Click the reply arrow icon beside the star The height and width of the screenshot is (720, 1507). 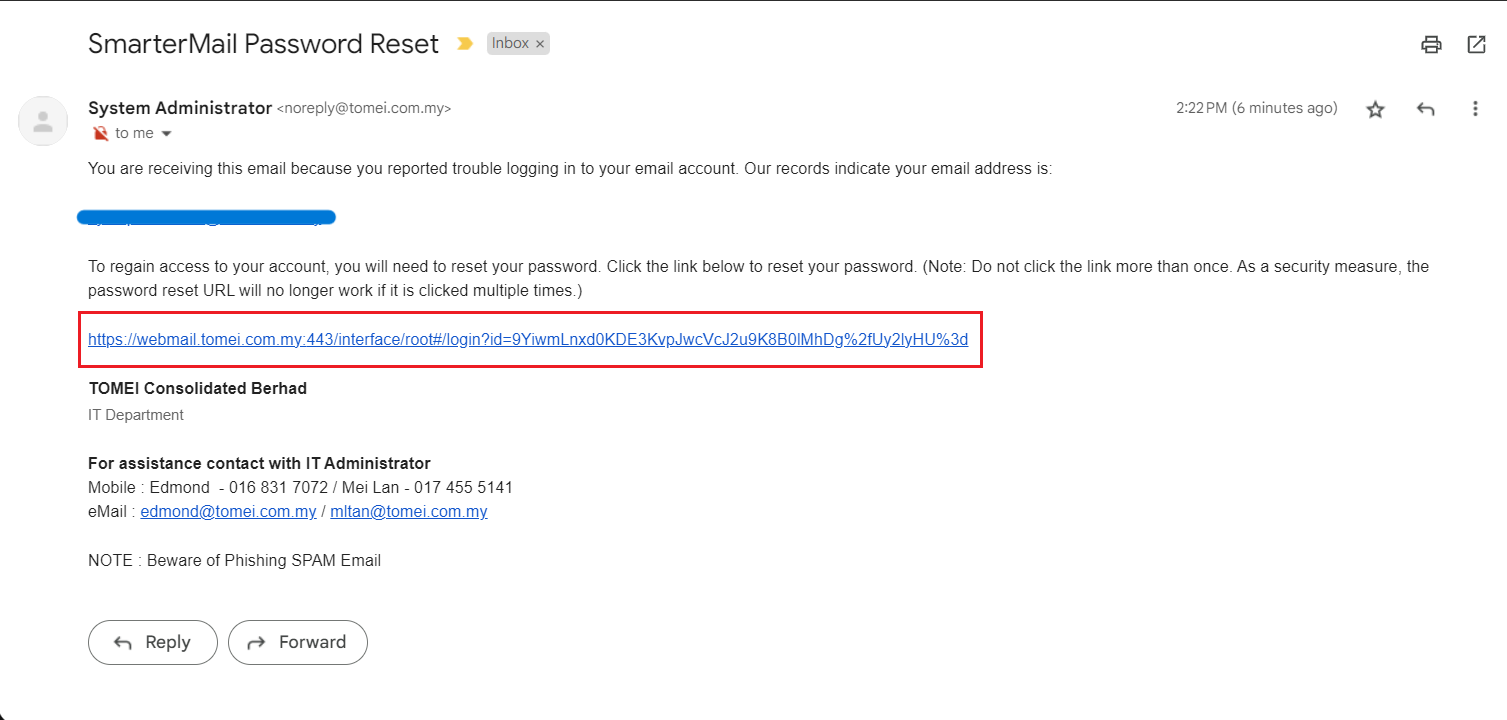click(x=1426, y=109)
